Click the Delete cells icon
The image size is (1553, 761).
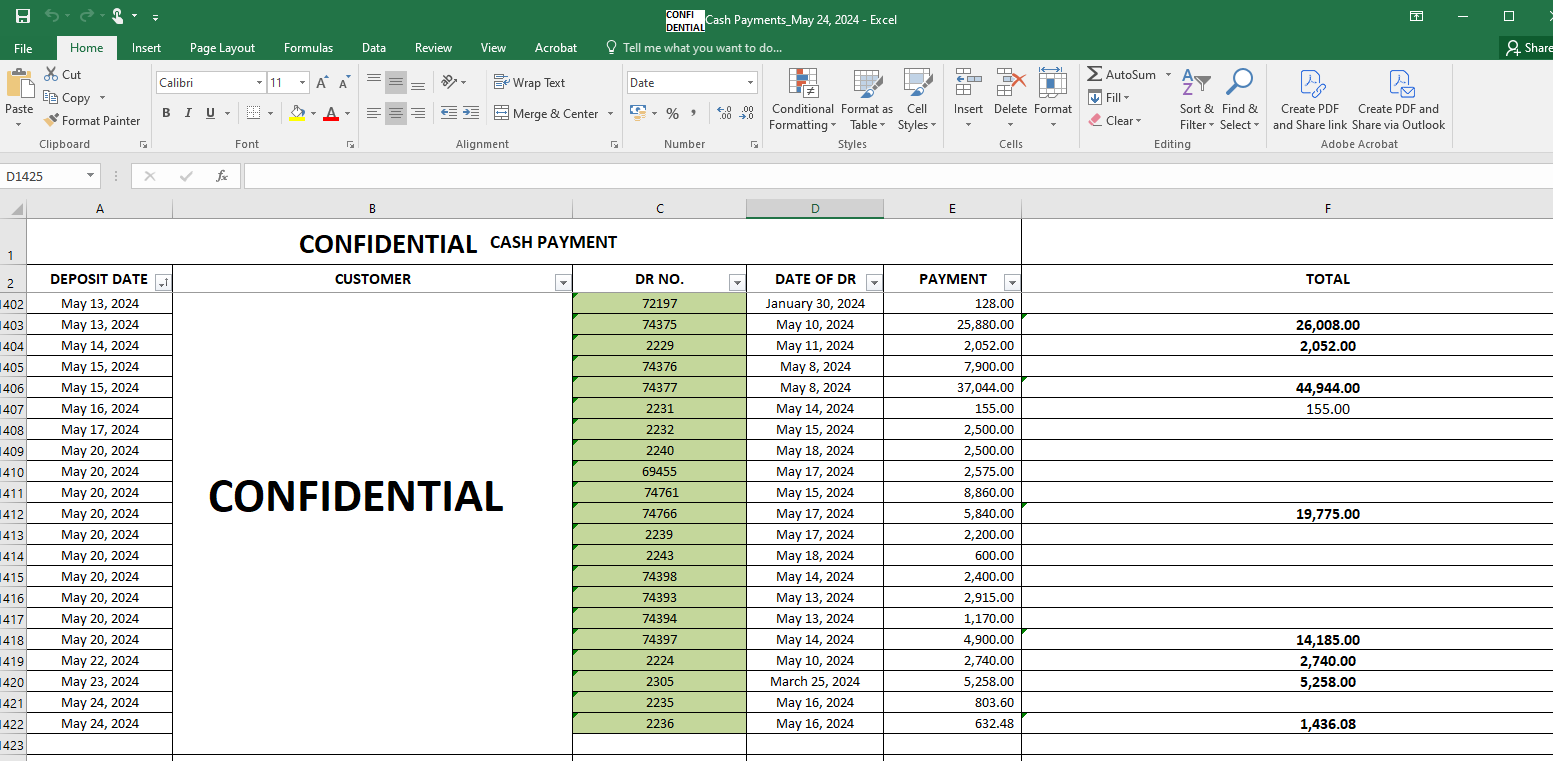click(1011, 84)
